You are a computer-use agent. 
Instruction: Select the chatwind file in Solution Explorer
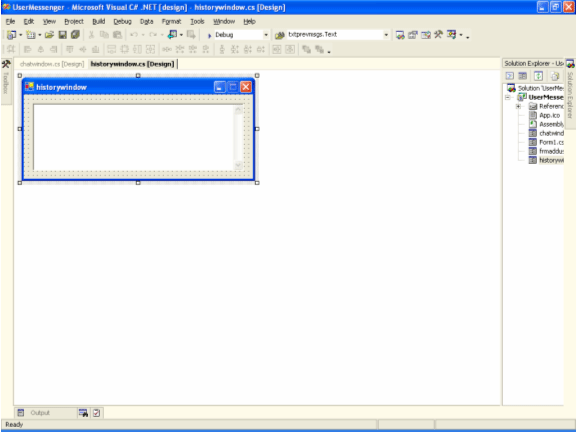pos(551,133)
